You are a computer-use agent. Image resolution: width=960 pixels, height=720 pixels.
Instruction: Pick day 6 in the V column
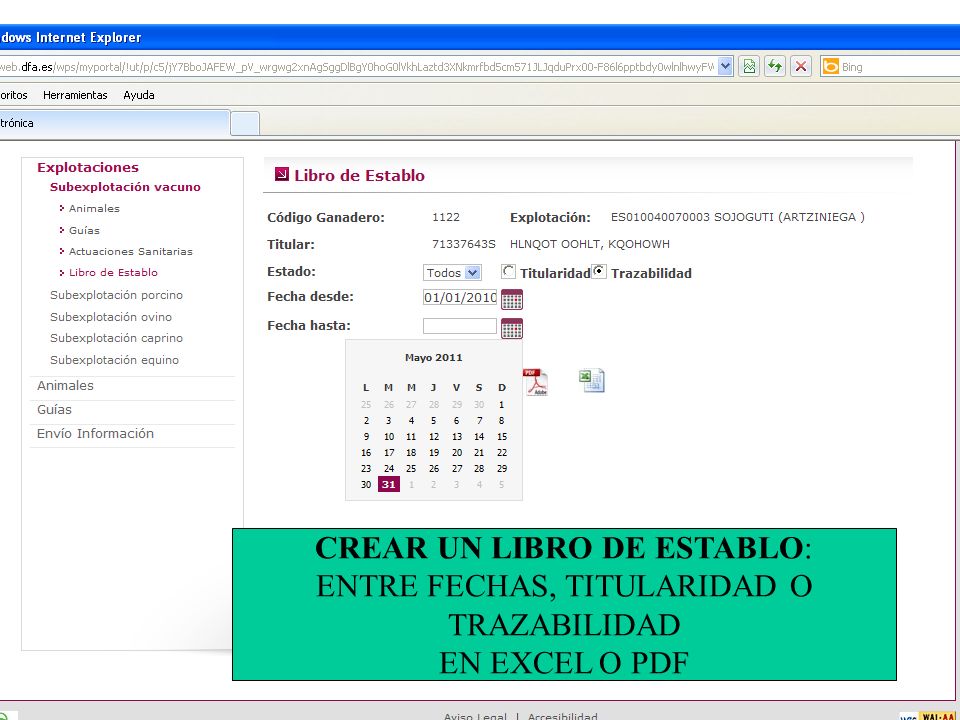coord(456,421)
